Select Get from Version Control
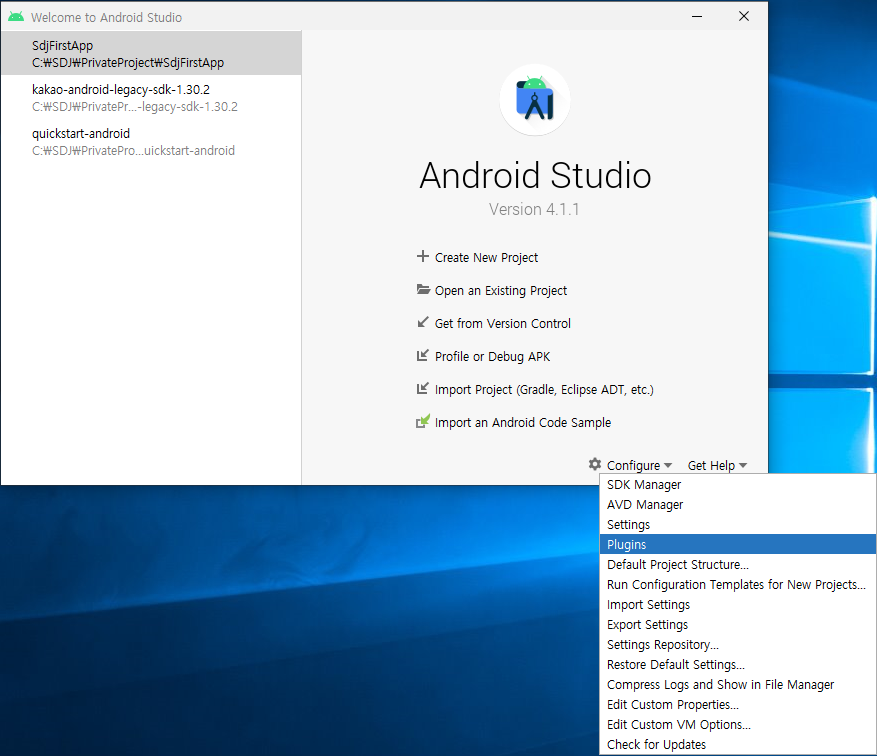Image resolution: width=877 pixels, height=756 pixels. (x=503, y=324)
